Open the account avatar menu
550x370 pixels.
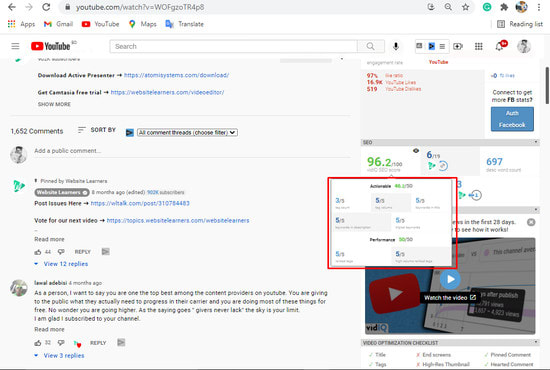click(x=523, y=46)
